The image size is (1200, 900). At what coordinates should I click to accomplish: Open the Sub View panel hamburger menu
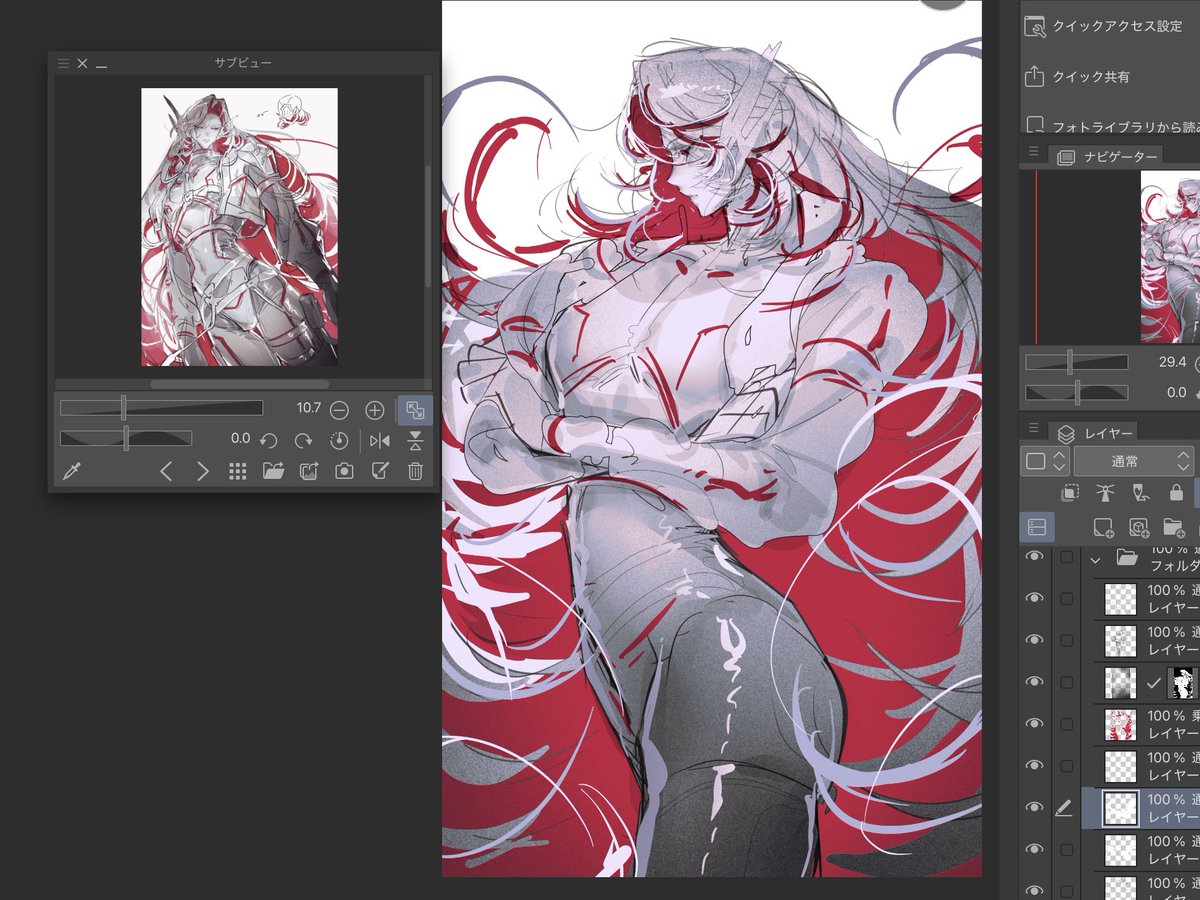pos(63,63)
